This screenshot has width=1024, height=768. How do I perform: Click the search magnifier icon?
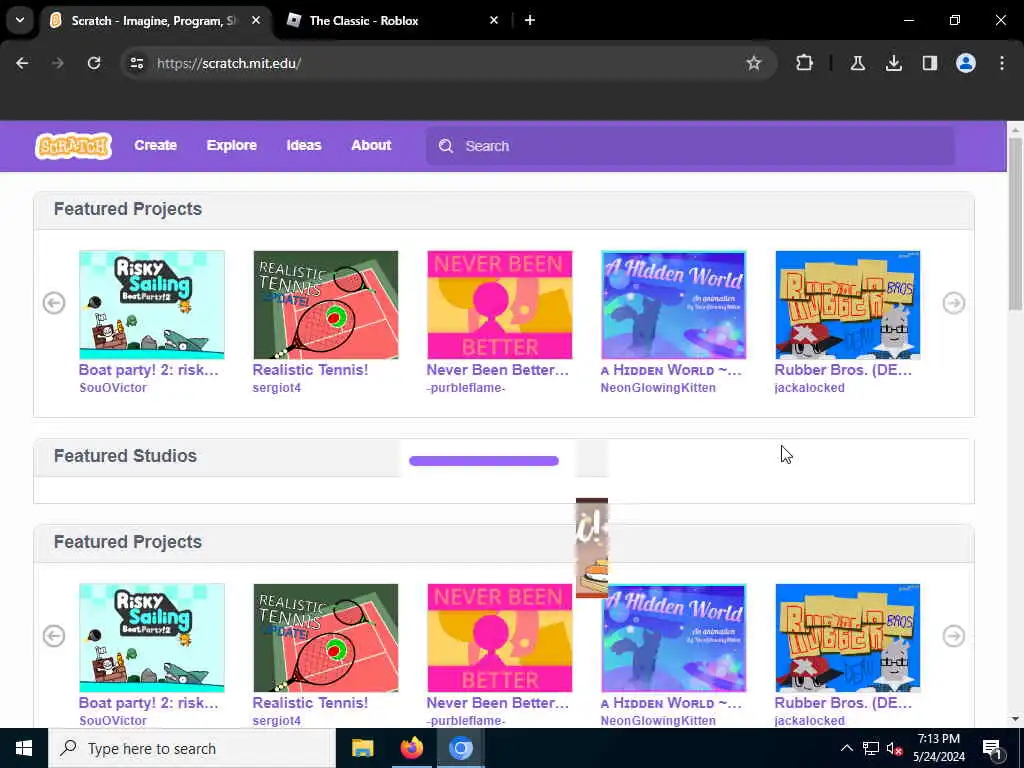(445, 146)
